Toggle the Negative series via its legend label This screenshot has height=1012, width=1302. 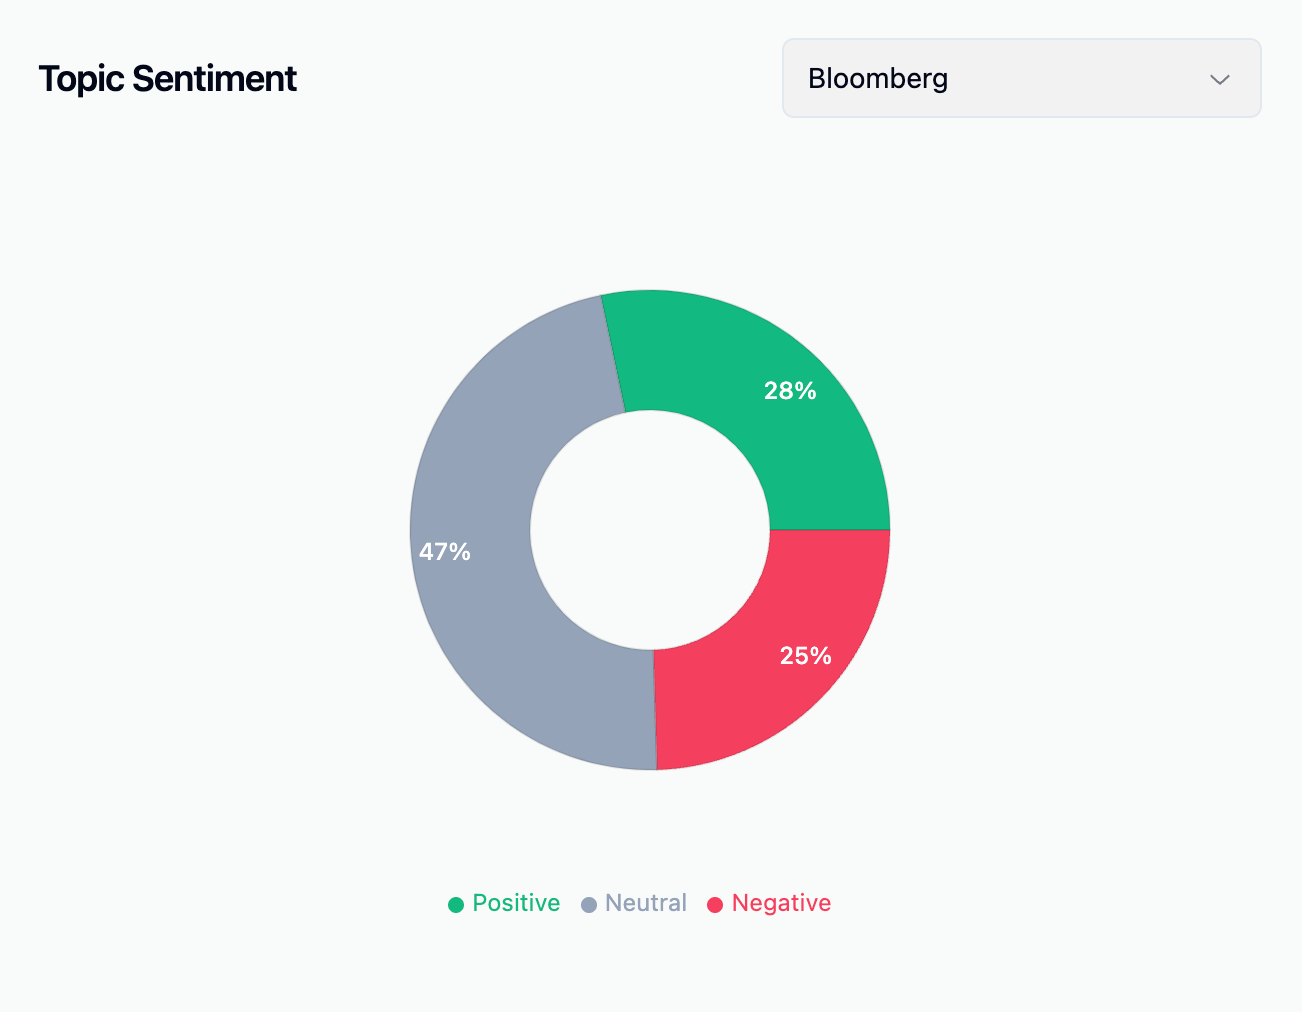pyautogui.click(x=781, y=903)
